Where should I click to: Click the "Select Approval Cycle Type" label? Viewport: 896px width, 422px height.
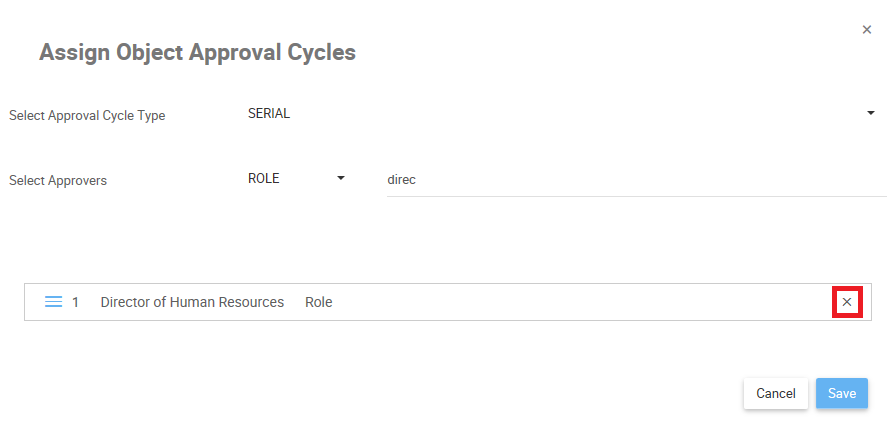tap(87, 115)
